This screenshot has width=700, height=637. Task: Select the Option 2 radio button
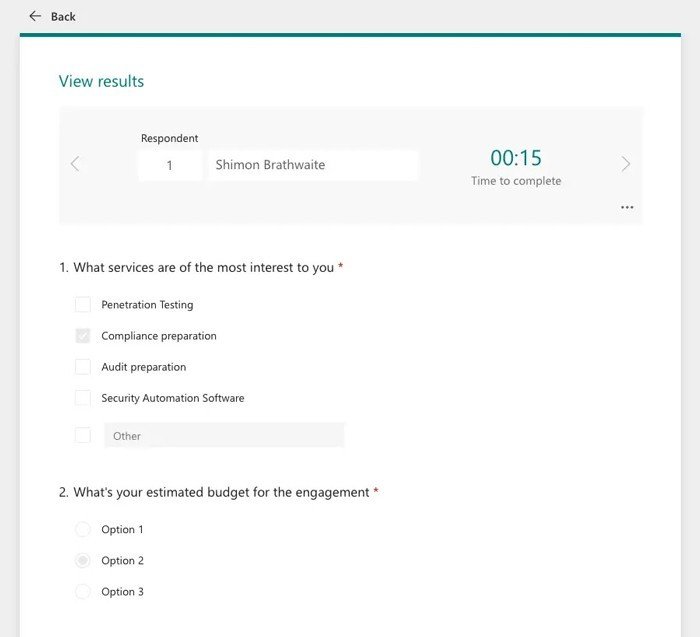click(x=83, y=561)
